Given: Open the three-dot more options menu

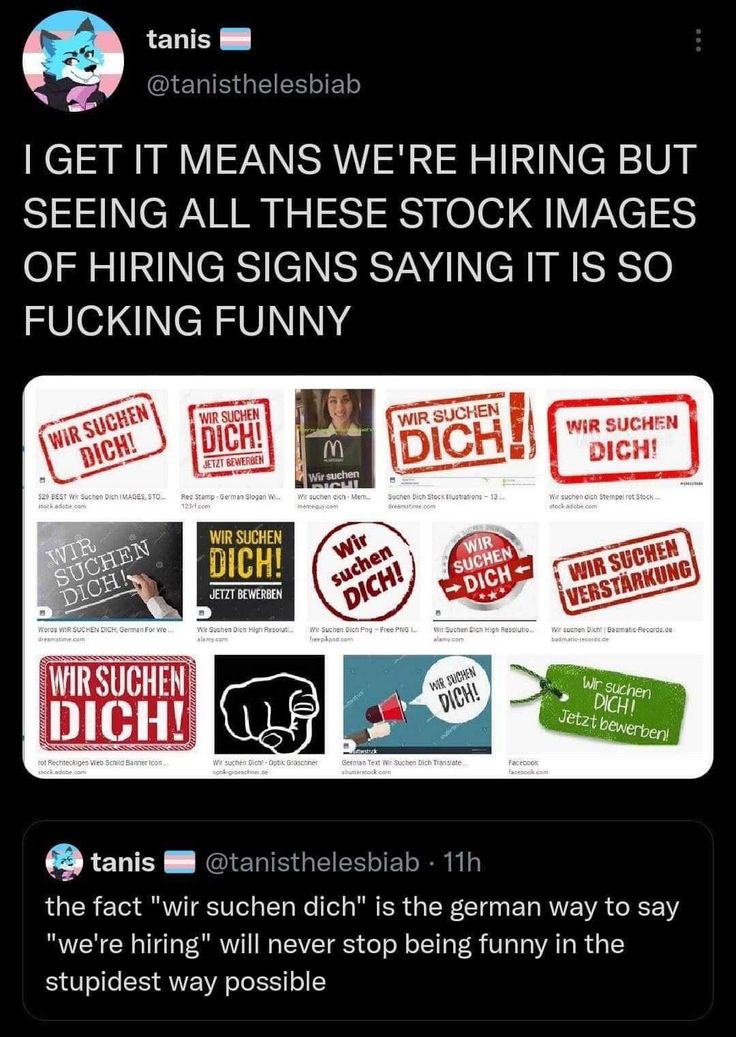Looking at the screenshot, I should (x=698, y=40).
